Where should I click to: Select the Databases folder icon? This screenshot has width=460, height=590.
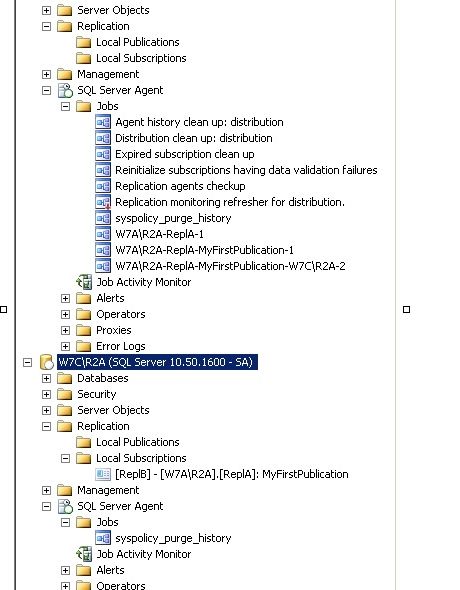pos(65,378)
